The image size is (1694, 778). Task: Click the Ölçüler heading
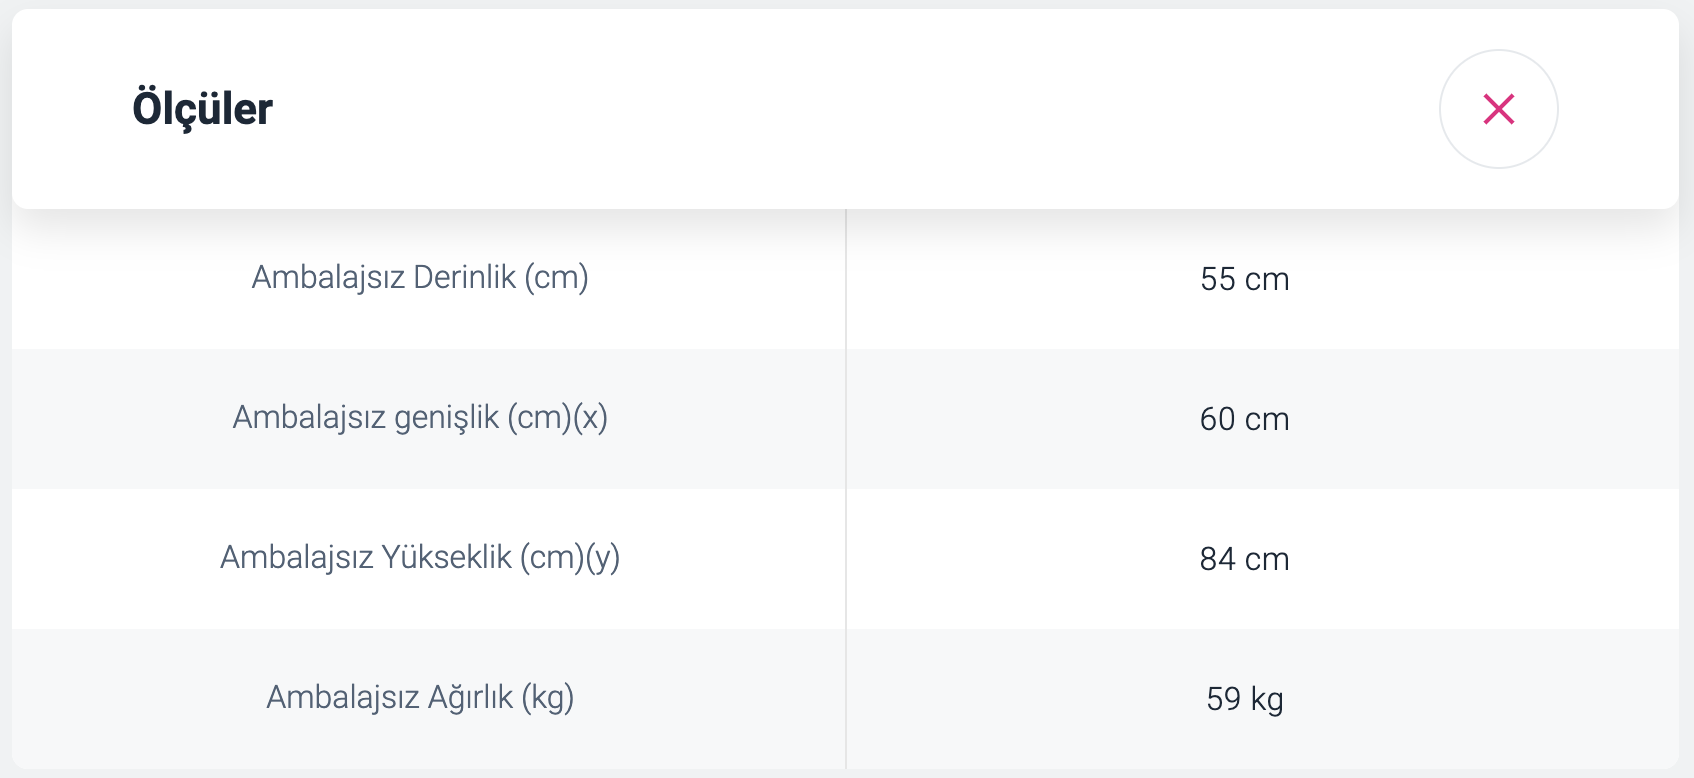[x=202, y=108]
